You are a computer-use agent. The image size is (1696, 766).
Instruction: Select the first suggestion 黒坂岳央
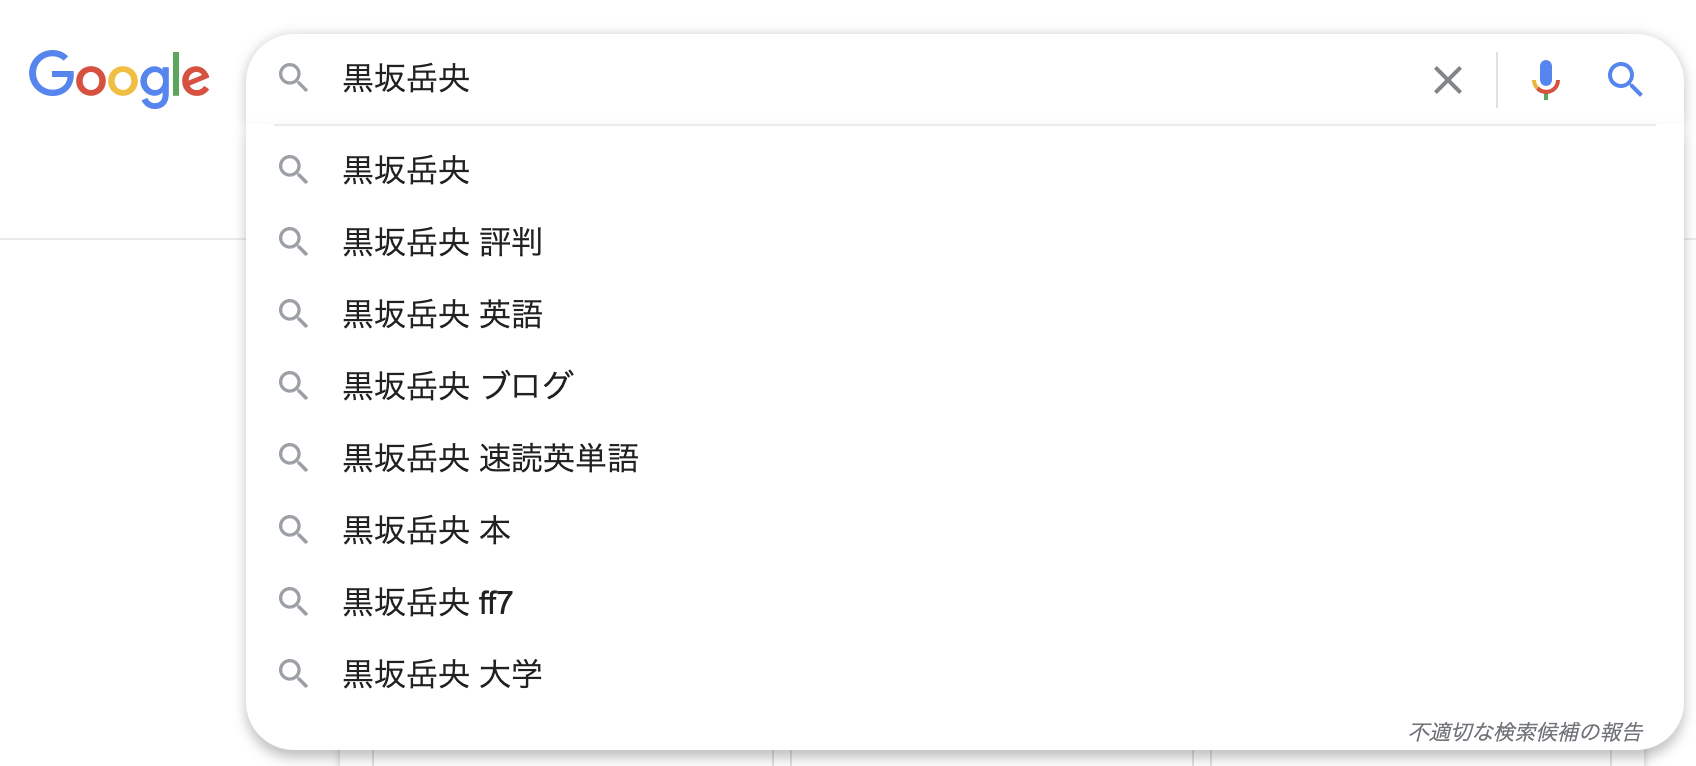pos(965,170)
